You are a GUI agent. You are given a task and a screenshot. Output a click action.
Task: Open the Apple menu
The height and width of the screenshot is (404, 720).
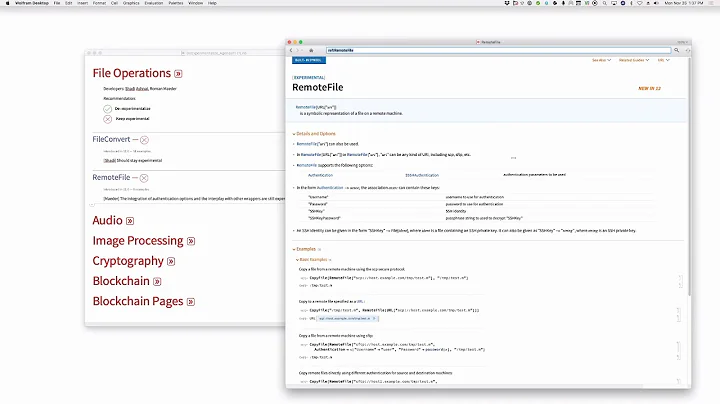pos(7,3)
